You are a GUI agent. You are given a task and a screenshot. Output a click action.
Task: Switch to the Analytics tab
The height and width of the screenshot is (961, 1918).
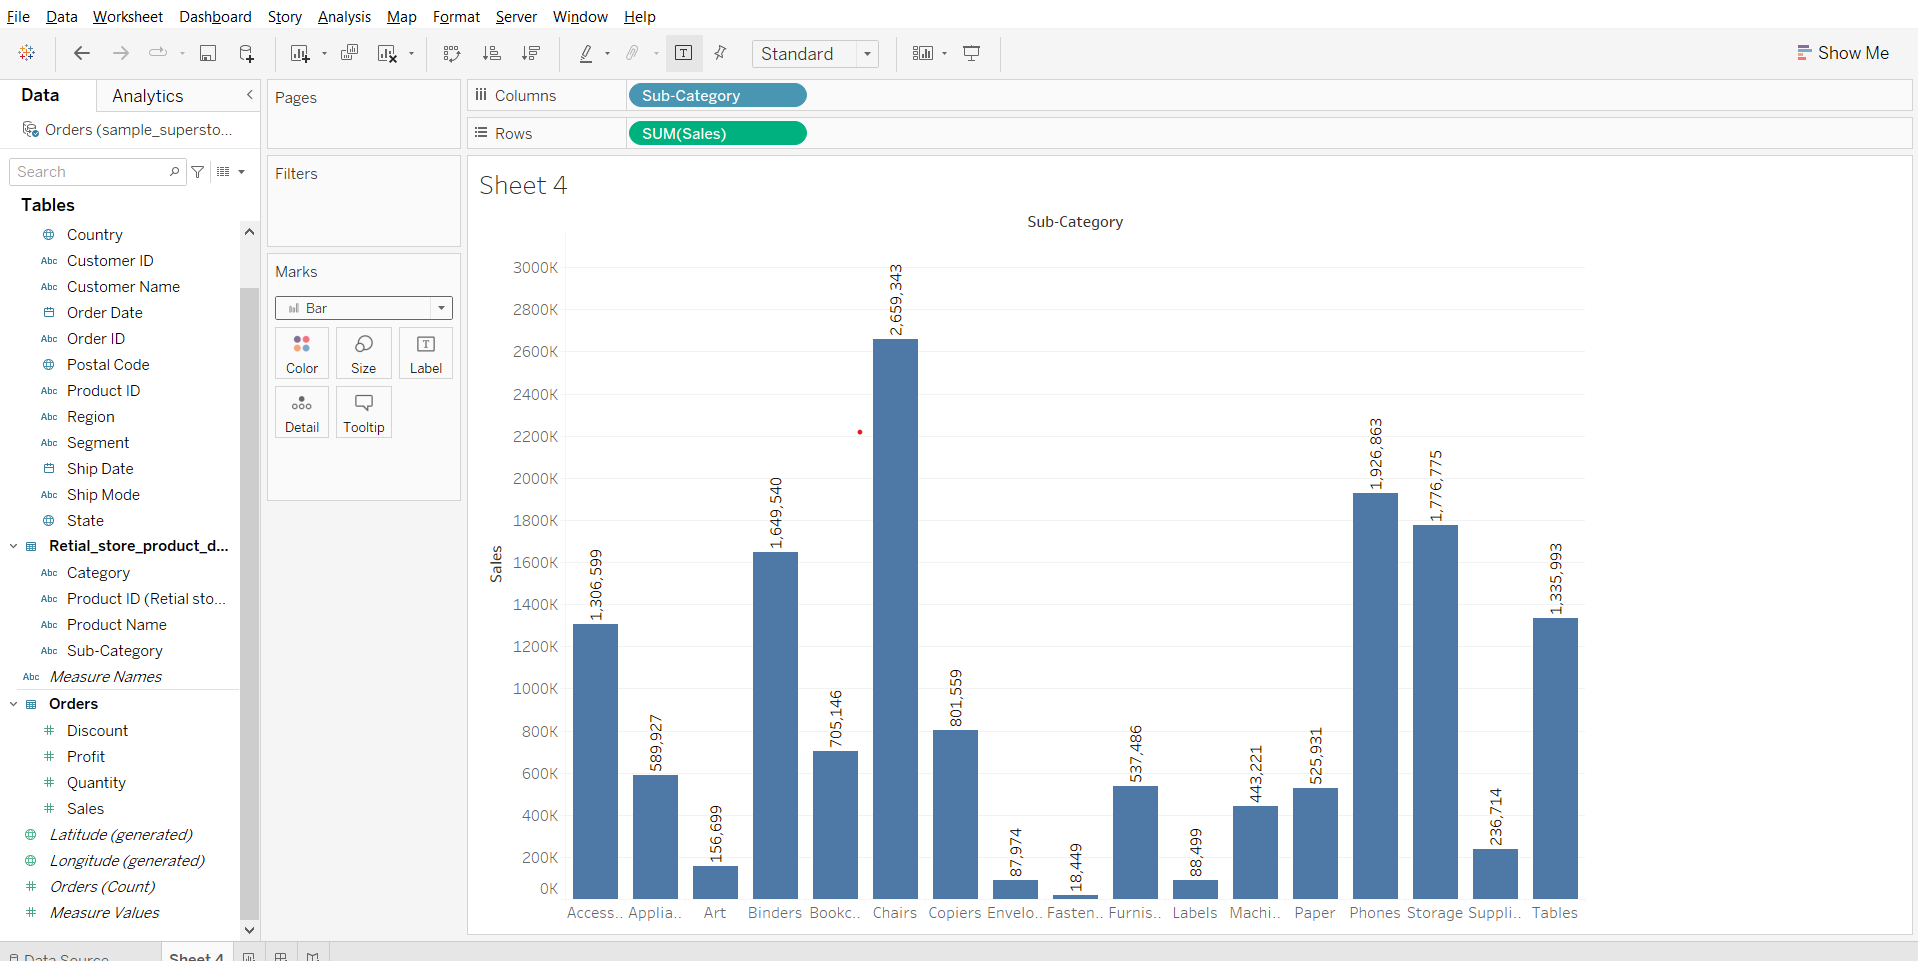[x=147, y=96]
